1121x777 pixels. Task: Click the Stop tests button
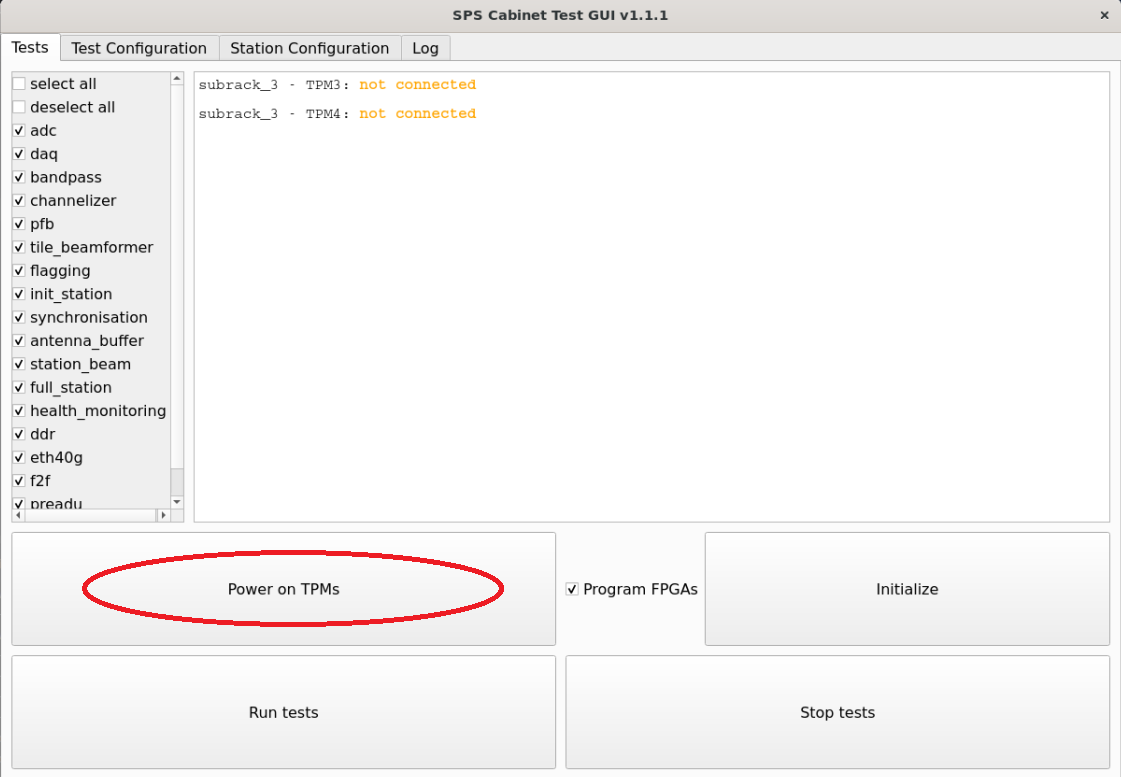[837, 712]
